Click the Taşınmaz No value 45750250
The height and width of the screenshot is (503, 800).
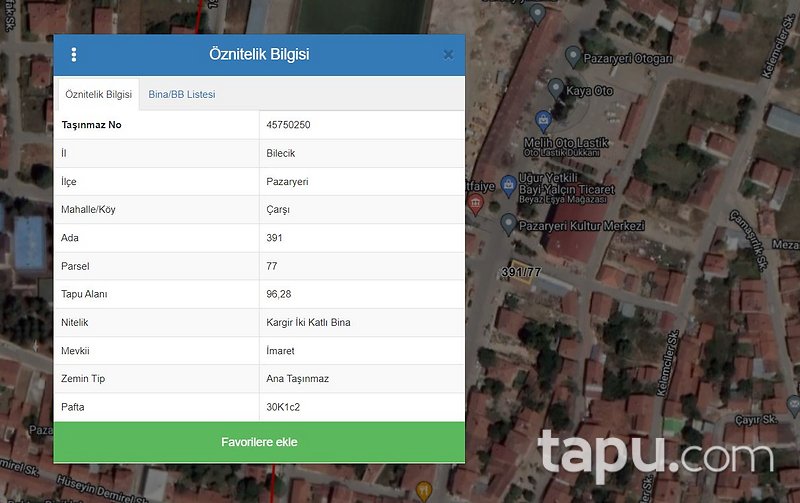click(x=288, y=125)
